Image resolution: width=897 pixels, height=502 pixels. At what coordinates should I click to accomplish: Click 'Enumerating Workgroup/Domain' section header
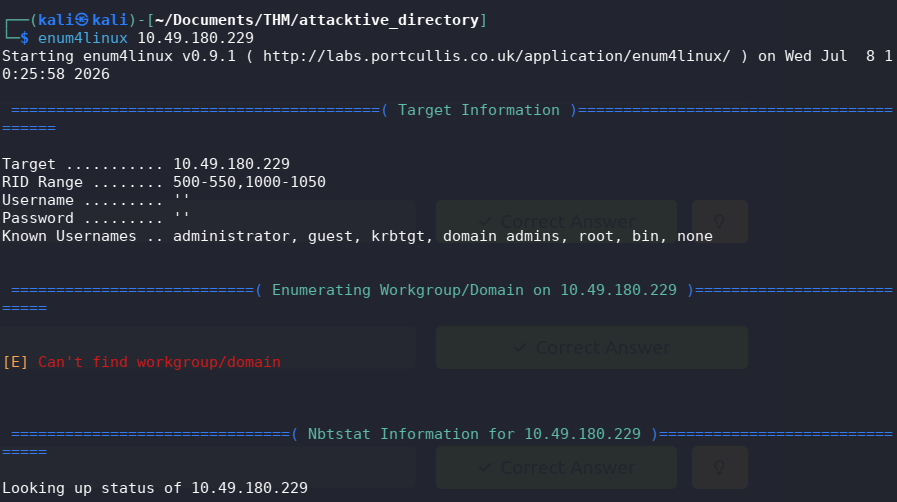pyautogui.click(x=474, y=290)
